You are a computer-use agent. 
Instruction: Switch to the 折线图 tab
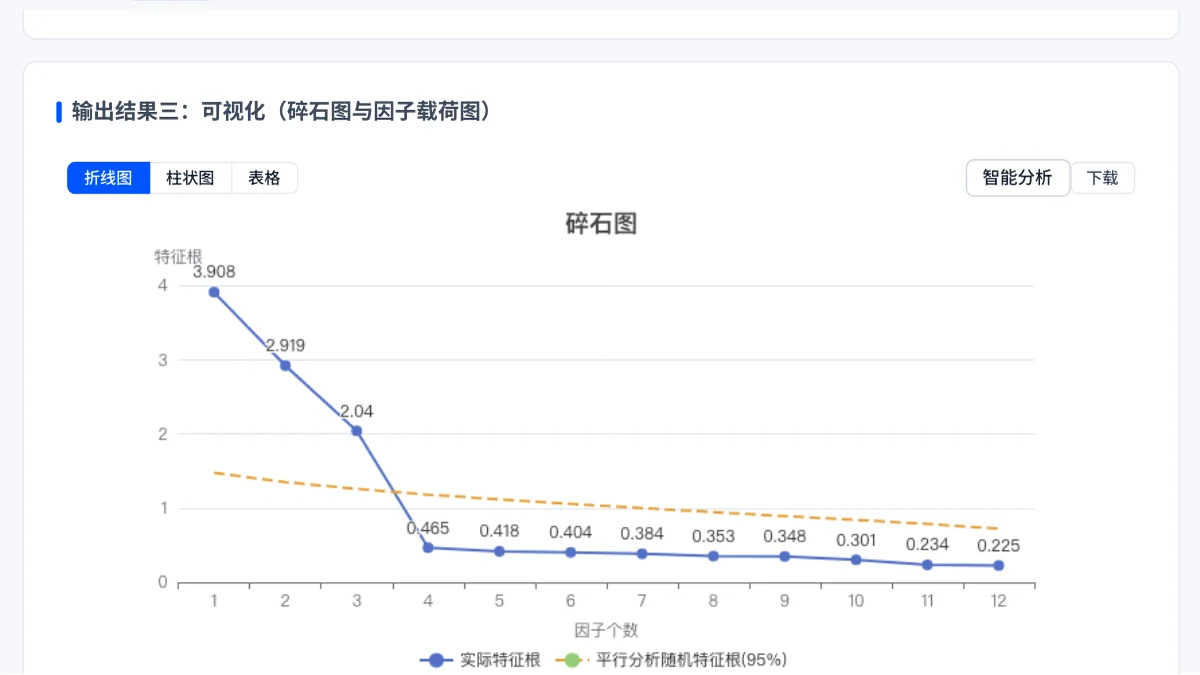pos(109,178)
